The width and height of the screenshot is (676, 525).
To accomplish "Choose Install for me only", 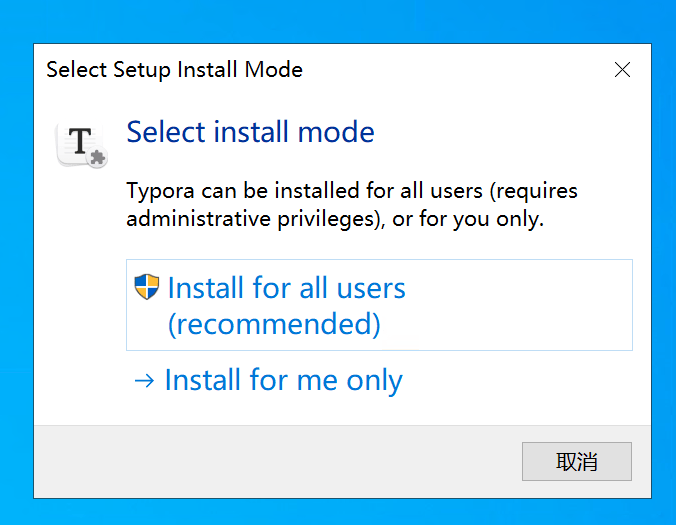I will pos(284,380).
